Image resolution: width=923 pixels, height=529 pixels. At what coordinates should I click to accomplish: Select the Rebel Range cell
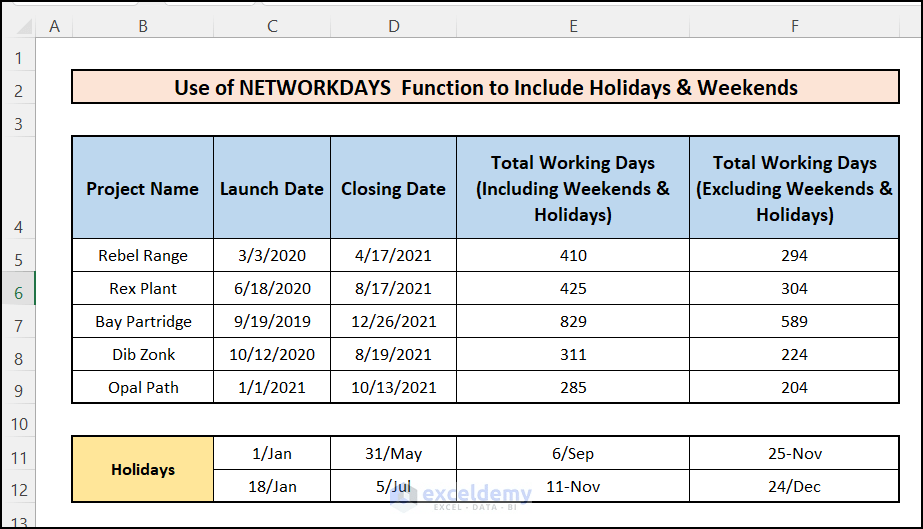143,255
